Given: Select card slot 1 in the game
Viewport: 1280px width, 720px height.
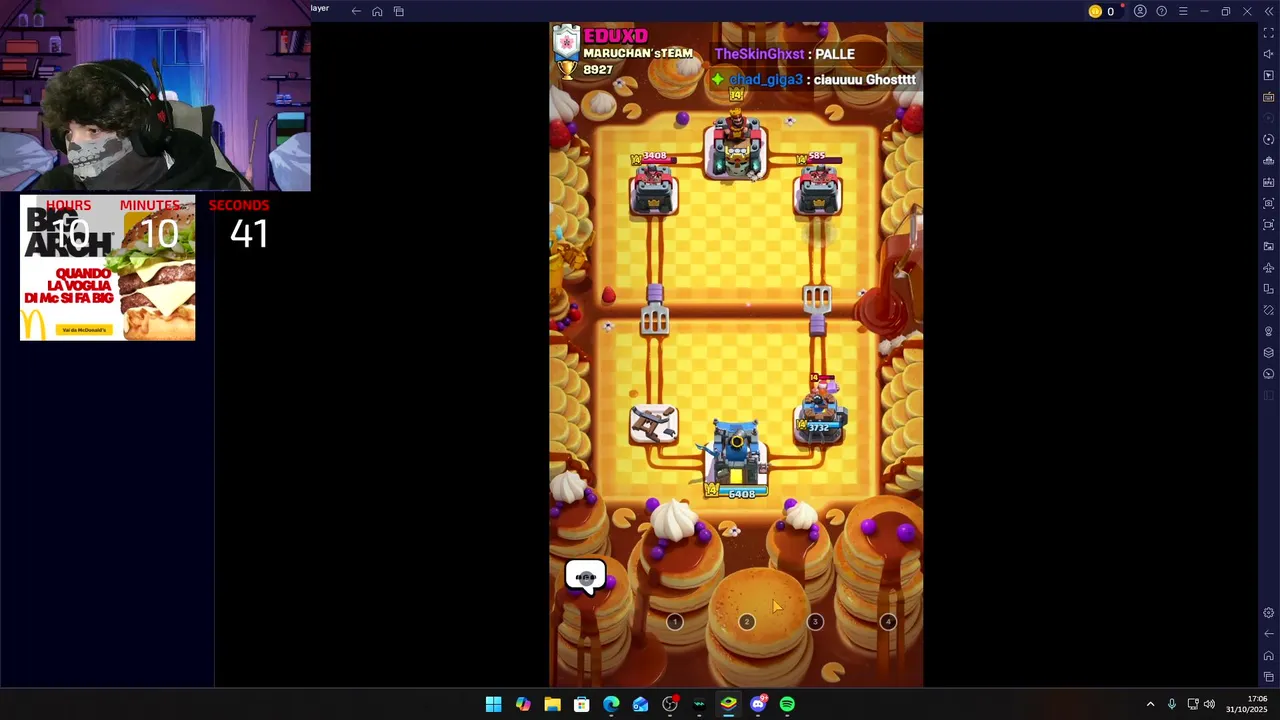Looking at the screenshot, I should (x=675, y=622).
